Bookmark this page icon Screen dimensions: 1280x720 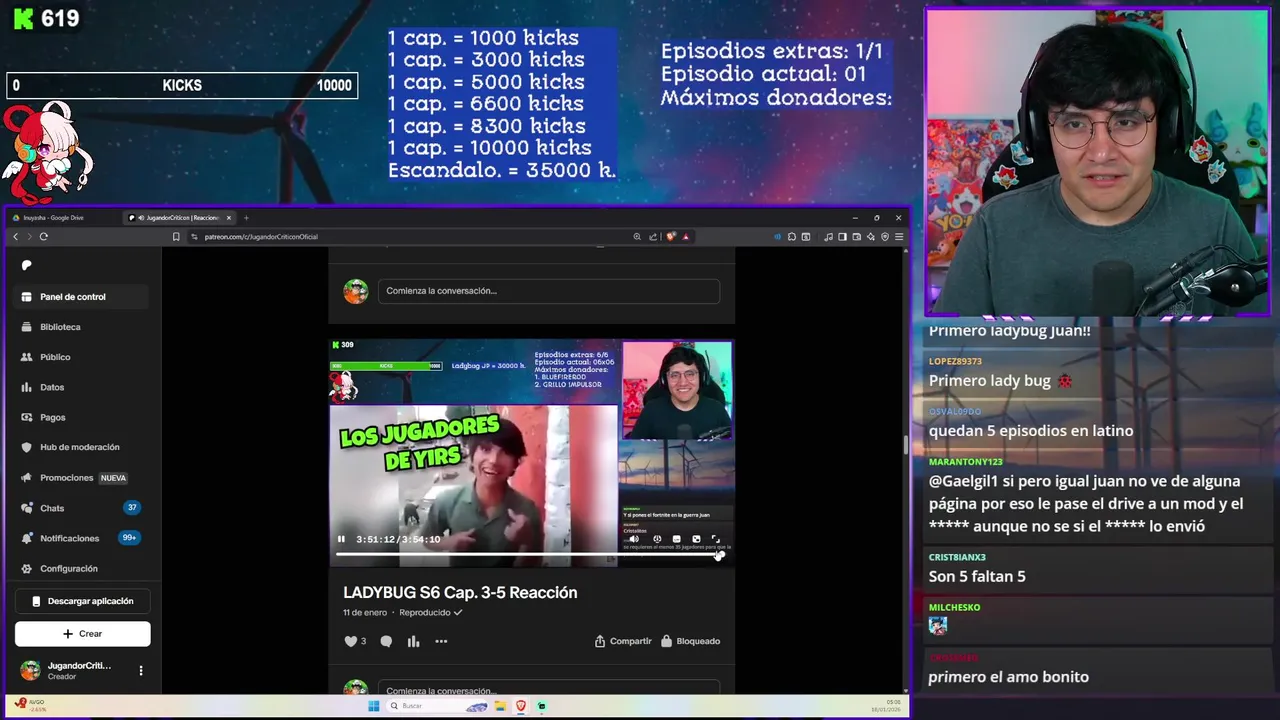pos(176,237)
